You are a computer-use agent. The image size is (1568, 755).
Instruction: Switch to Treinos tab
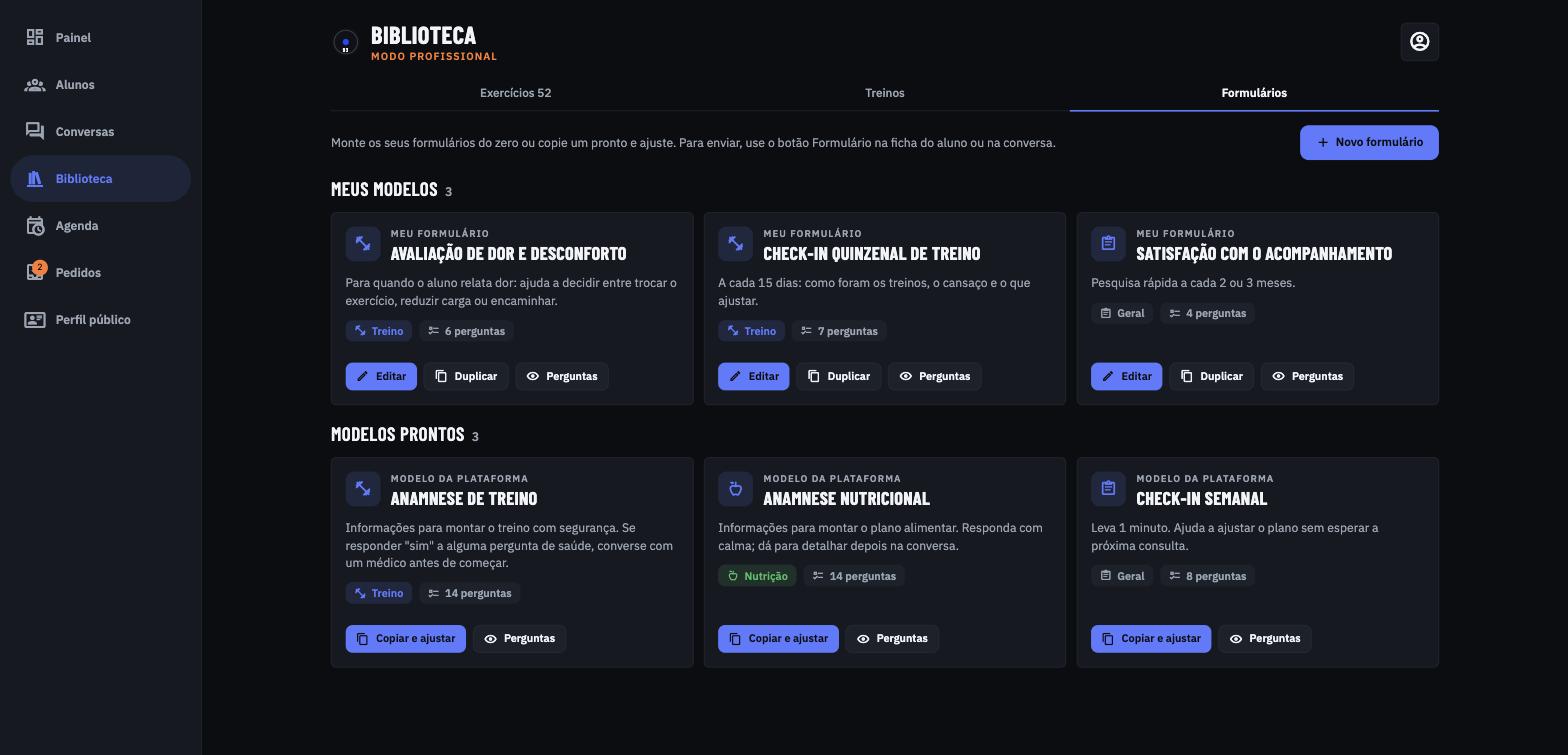884,93
